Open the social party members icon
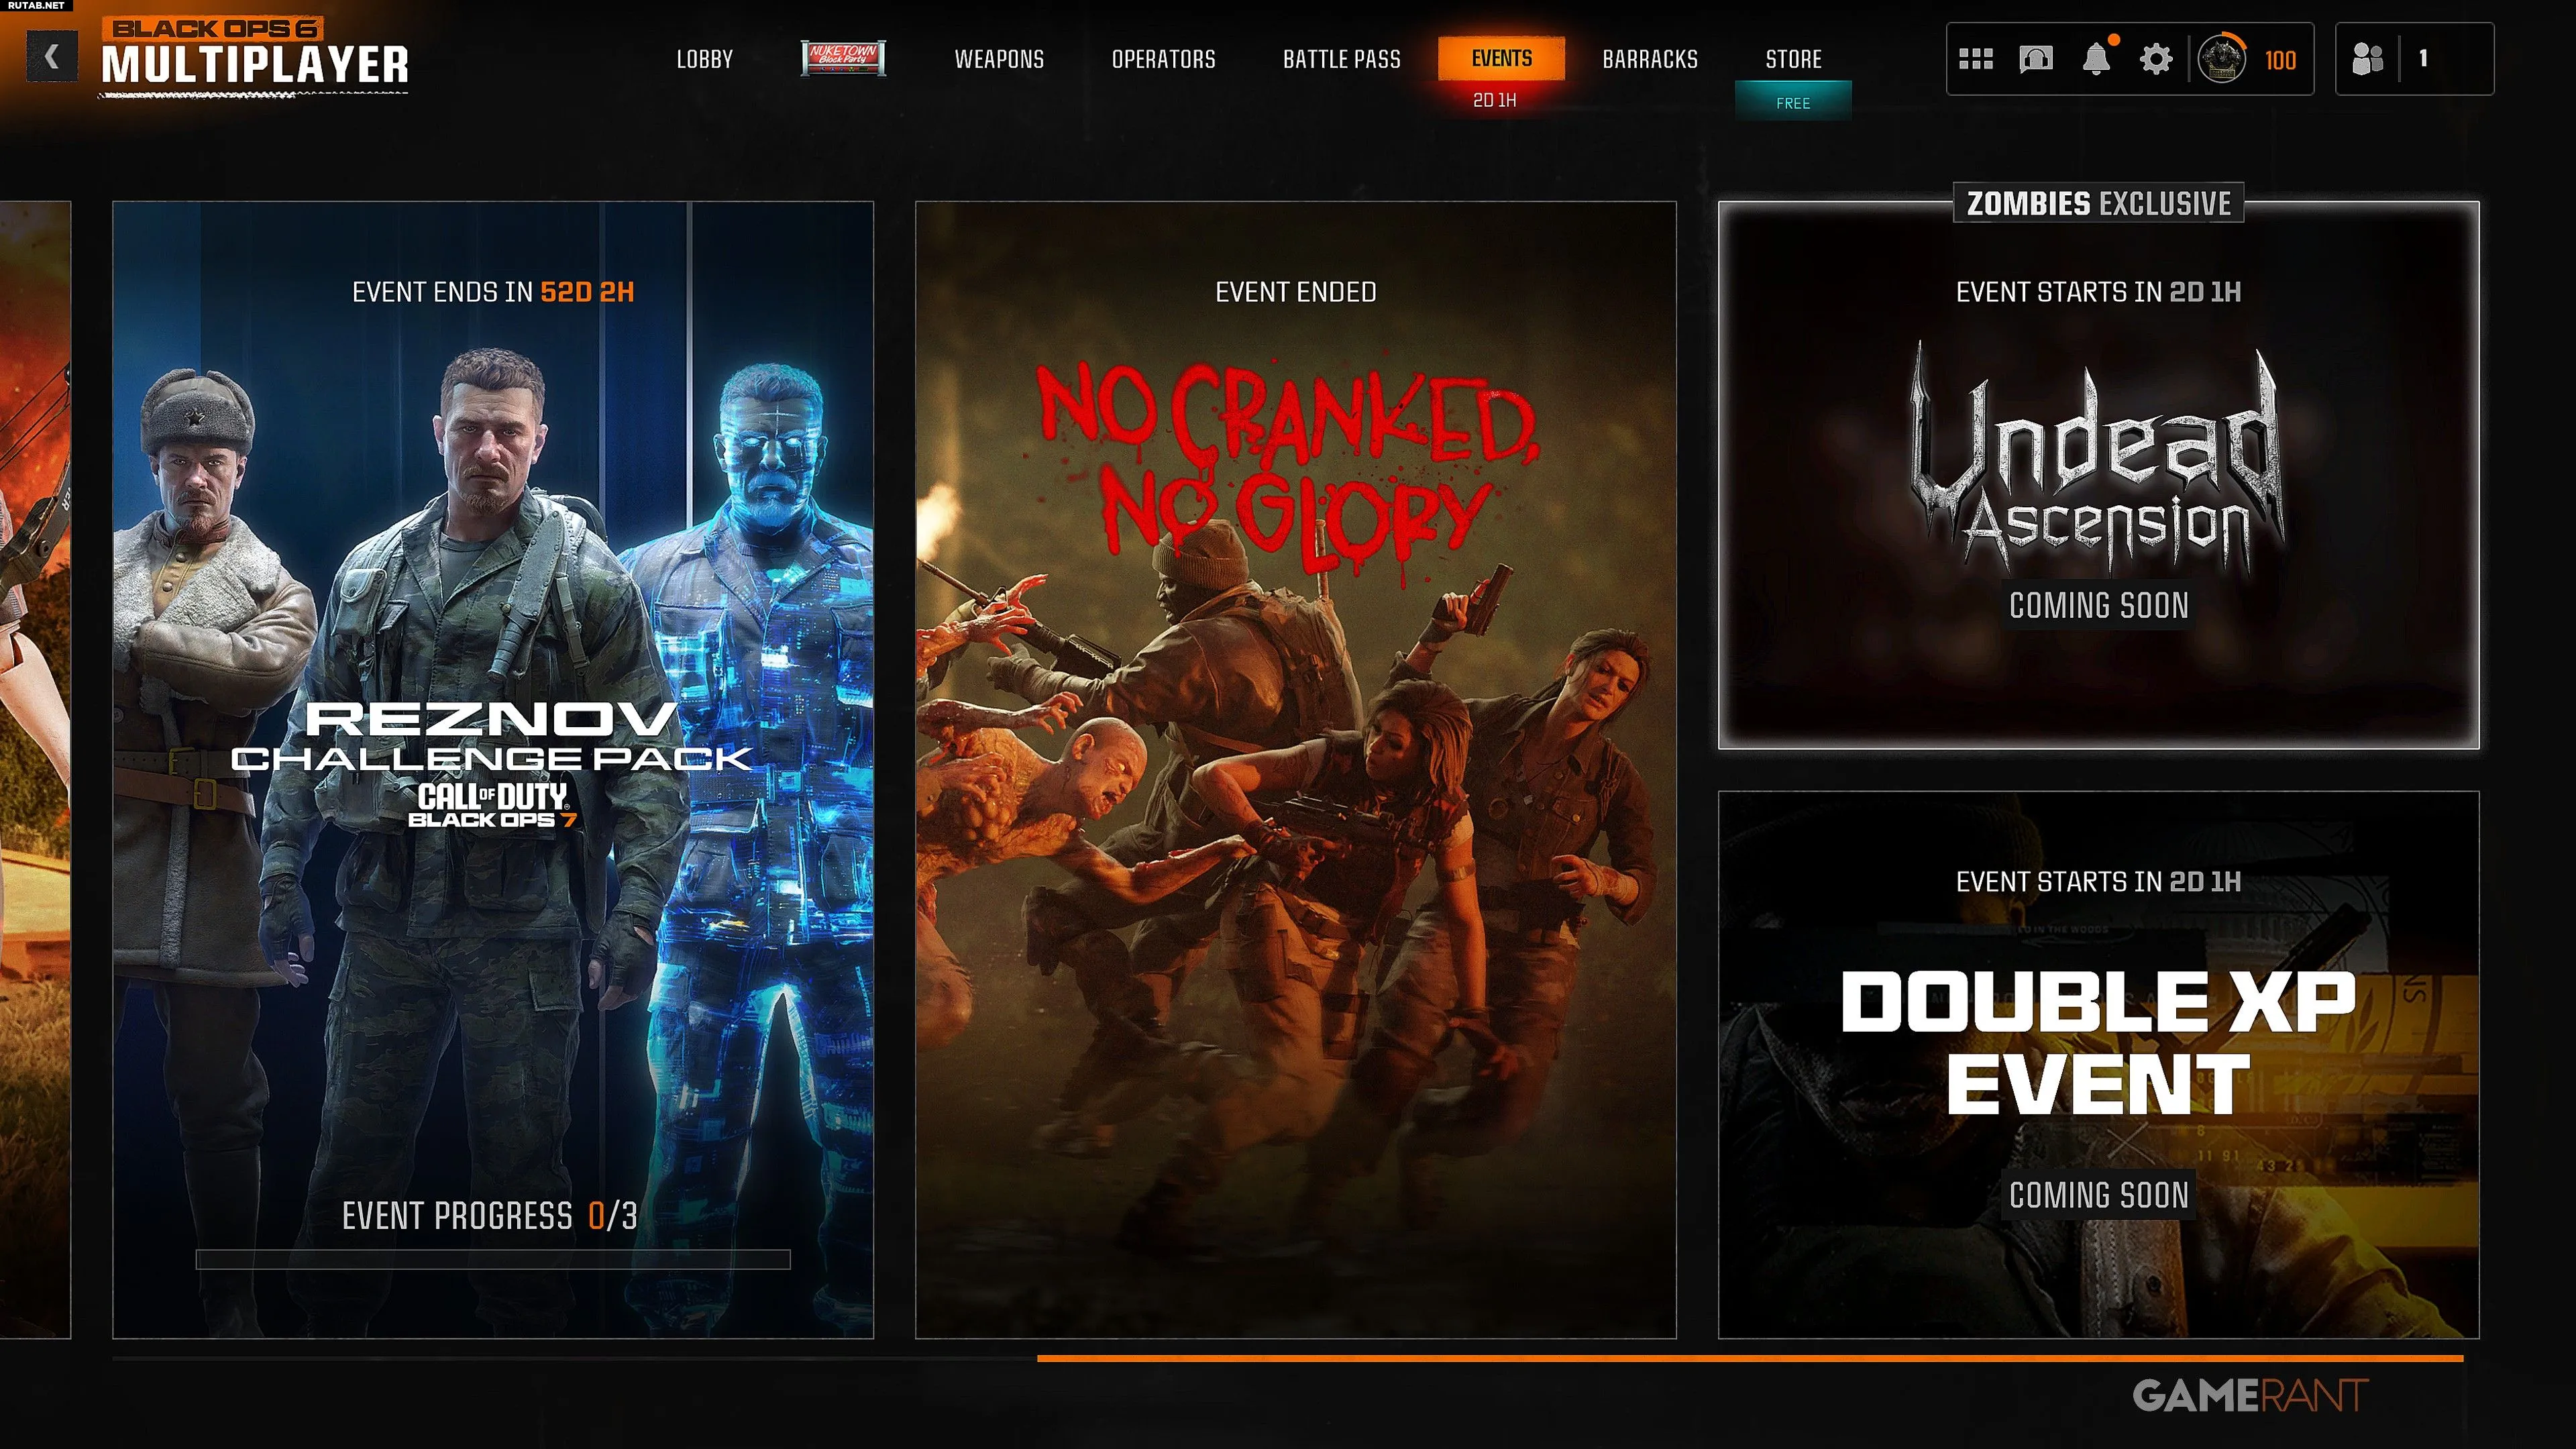Viewport: 2576px width, 1449px height. (x=2367, y=59)
